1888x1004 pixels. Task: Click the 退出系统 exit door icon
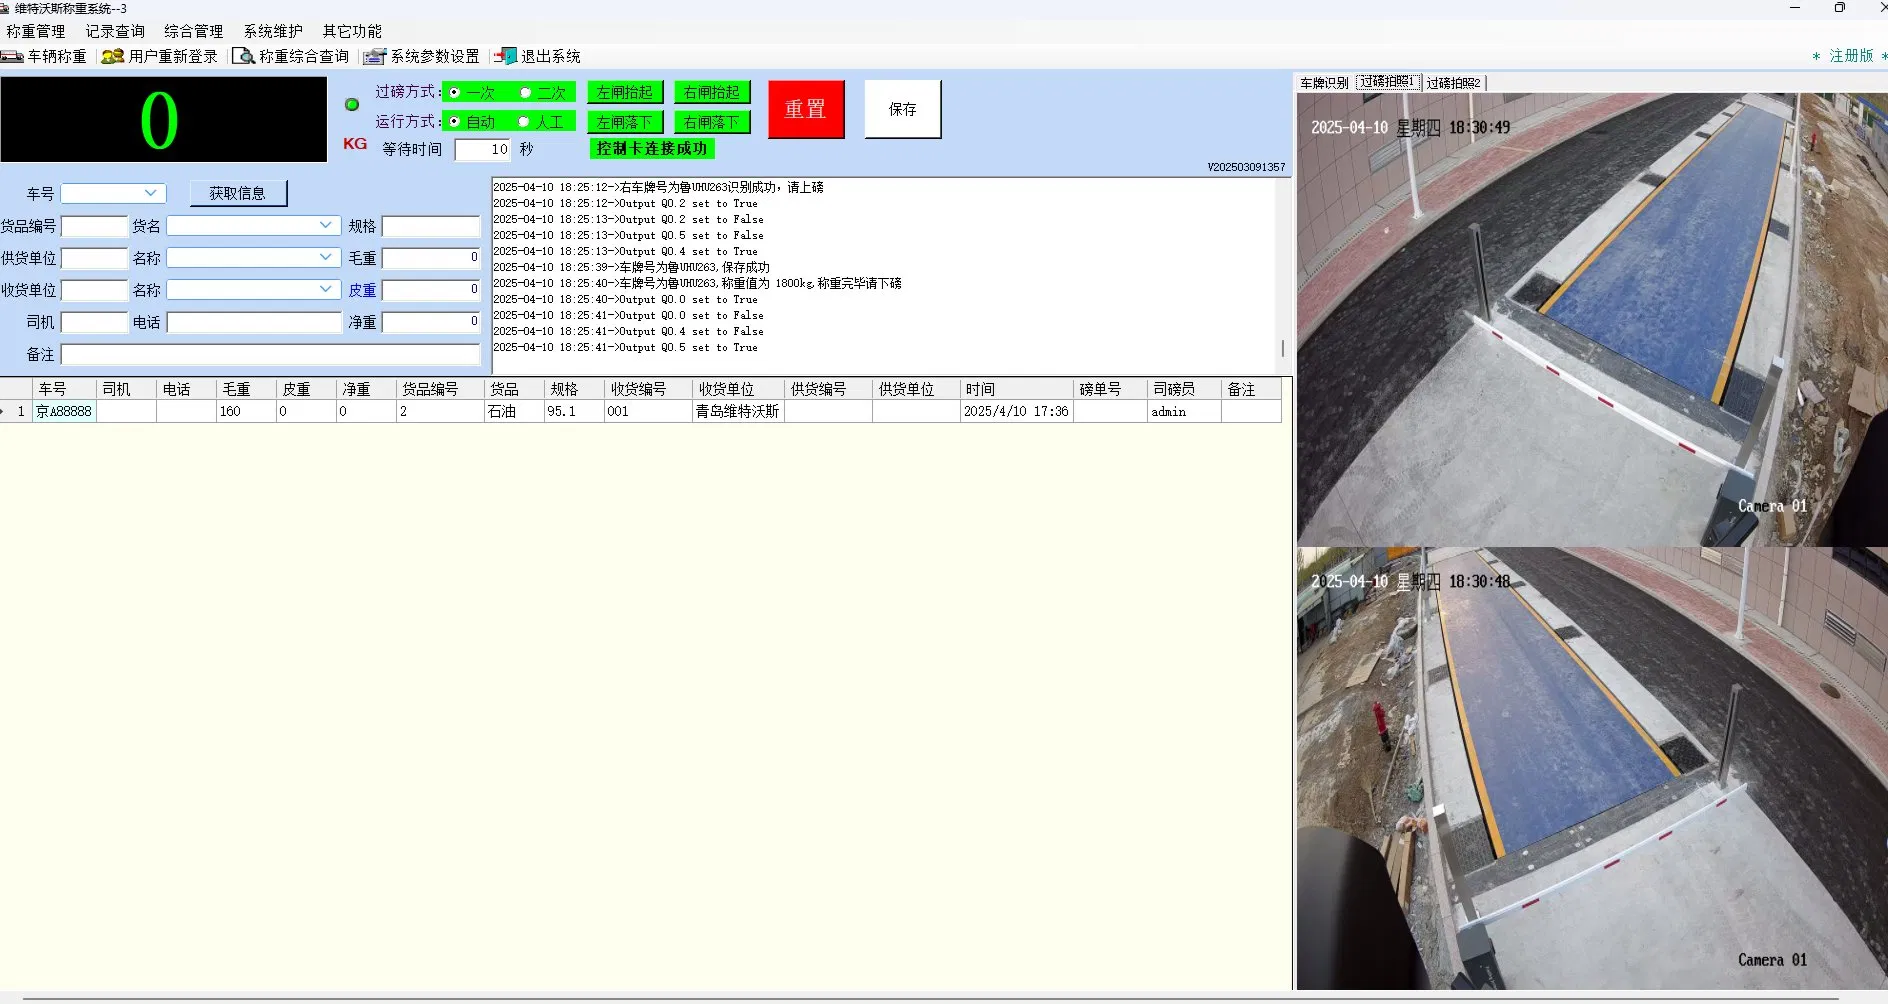[x=506, y=57]
